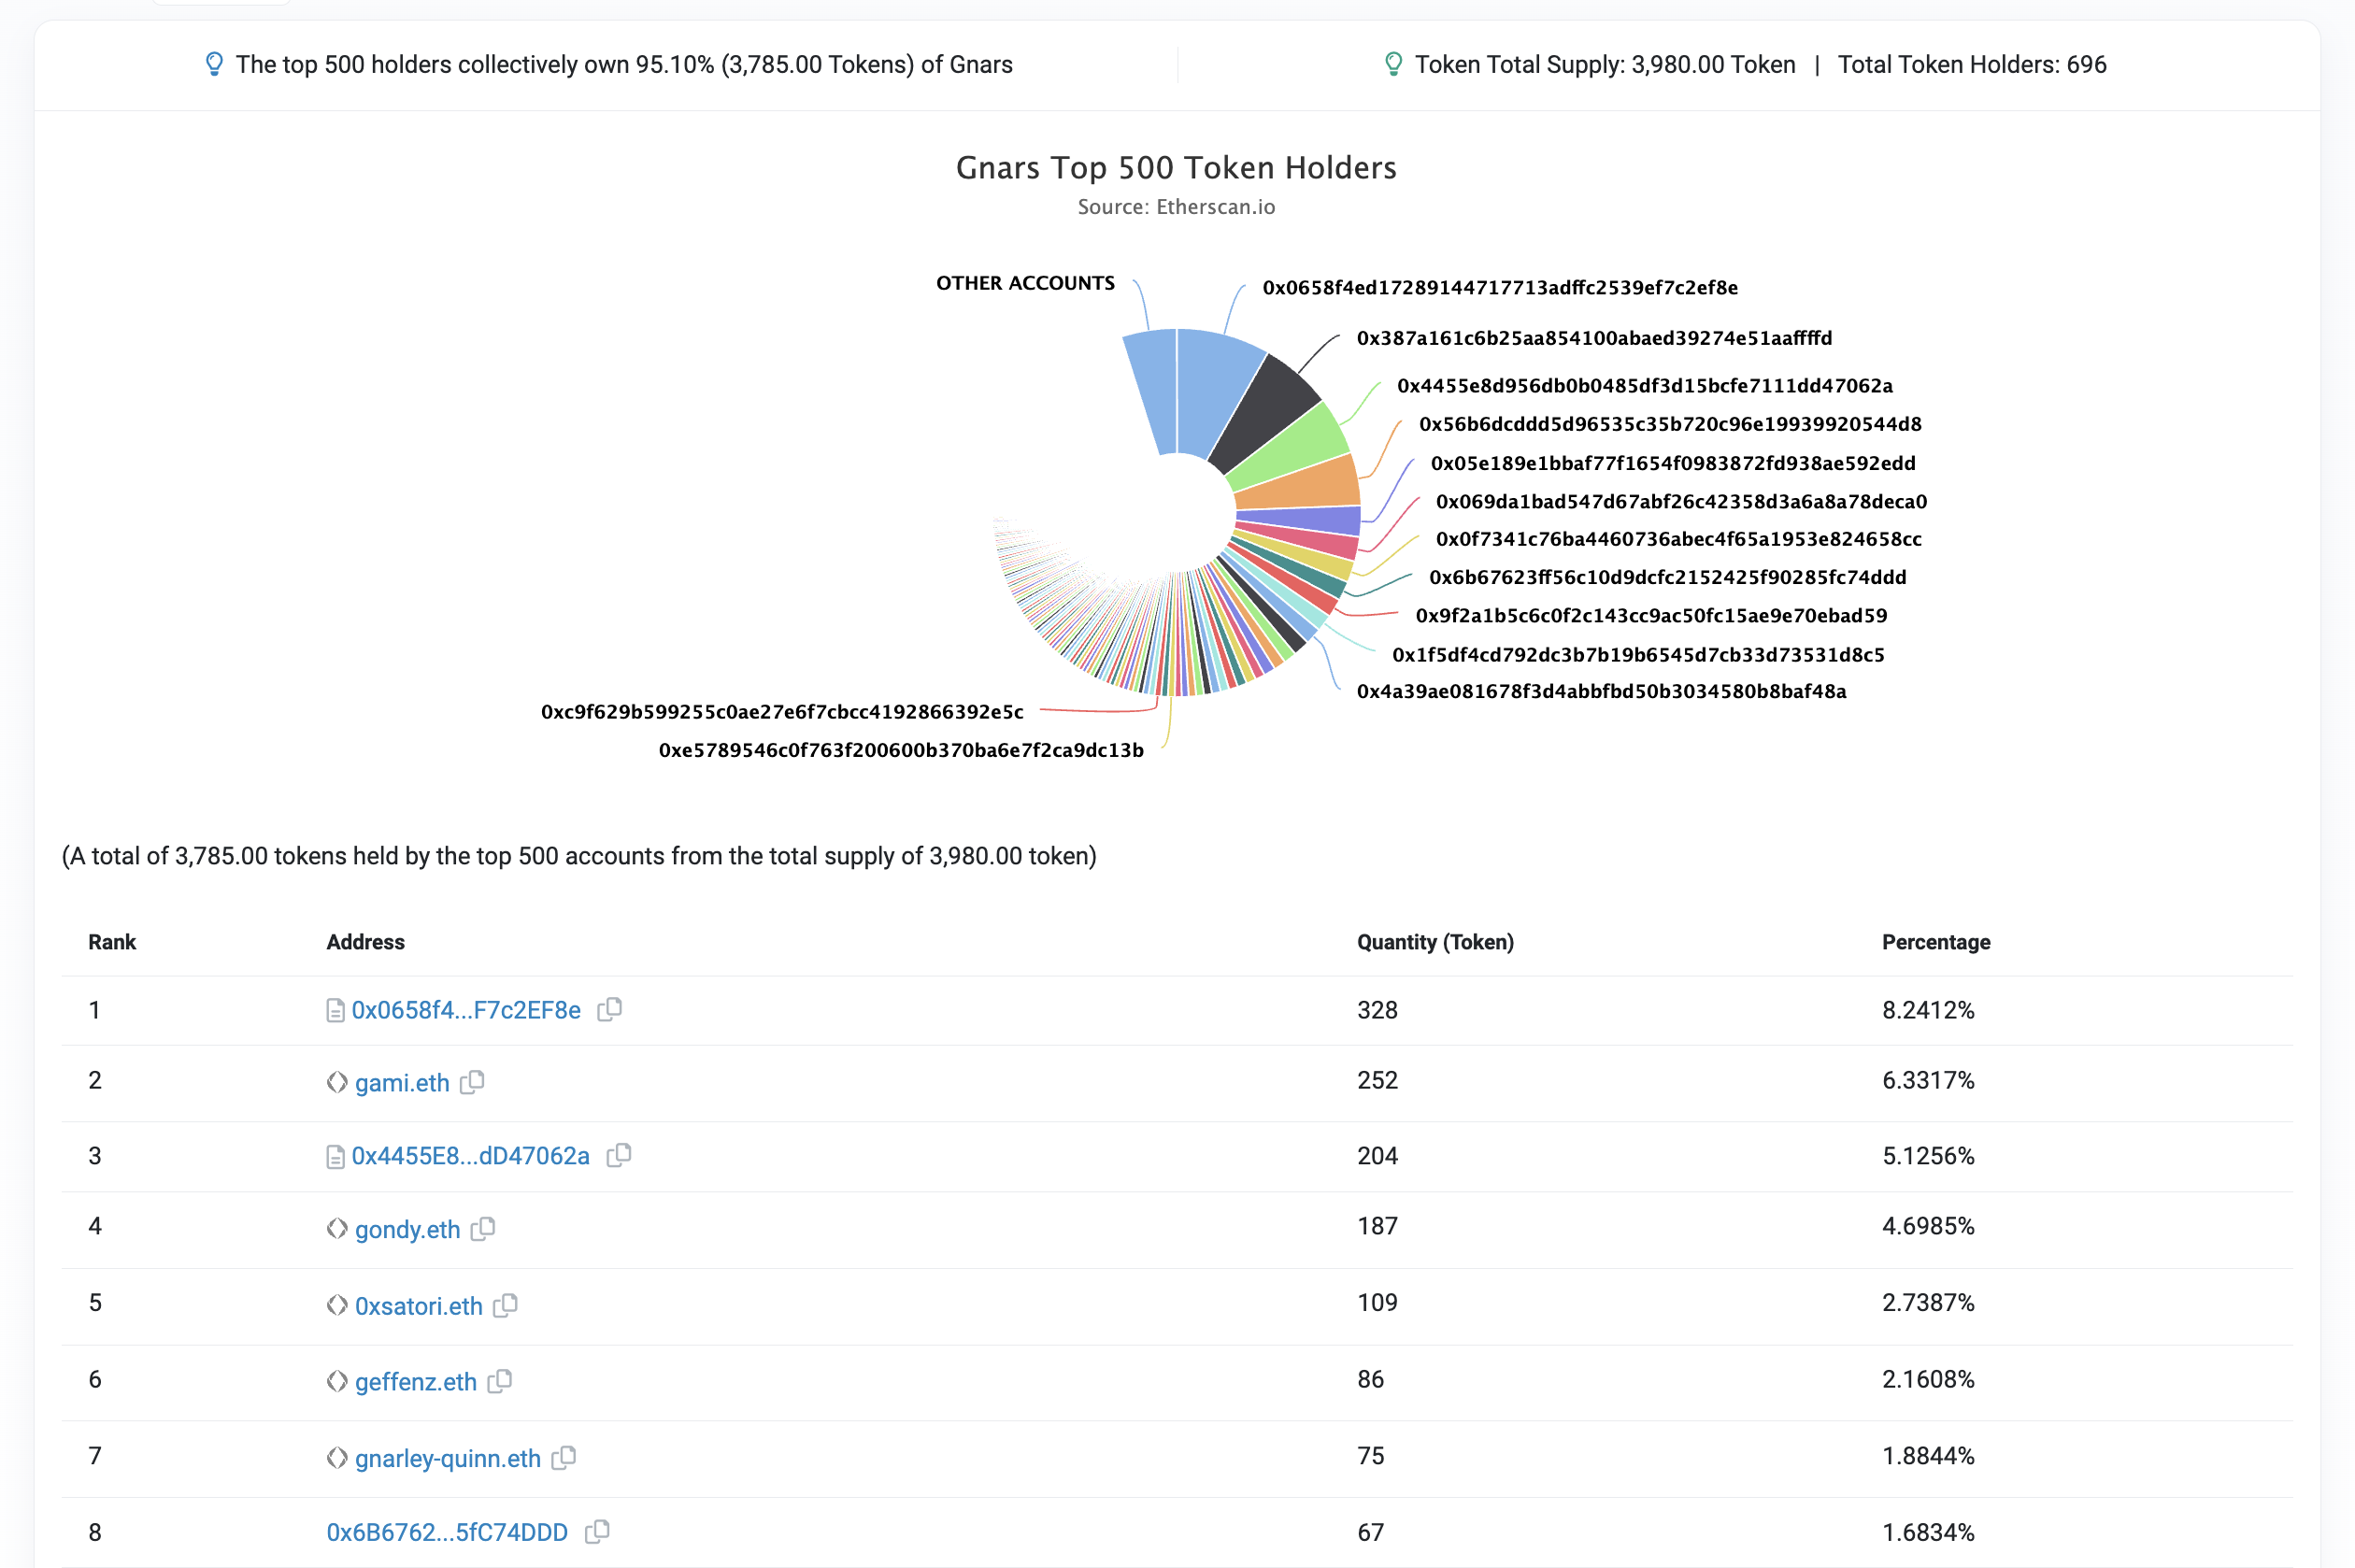This screenshot has height=1568, width=2355.
Task: Open gami.eth holder page
Action: pos(402,1083)
